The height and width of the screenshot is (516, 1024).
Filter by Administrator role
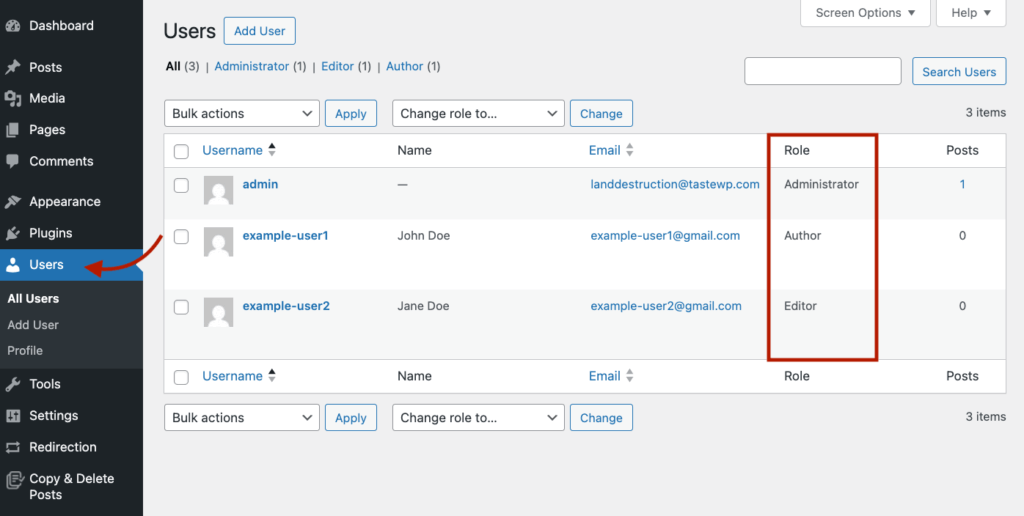click(251, 67)
